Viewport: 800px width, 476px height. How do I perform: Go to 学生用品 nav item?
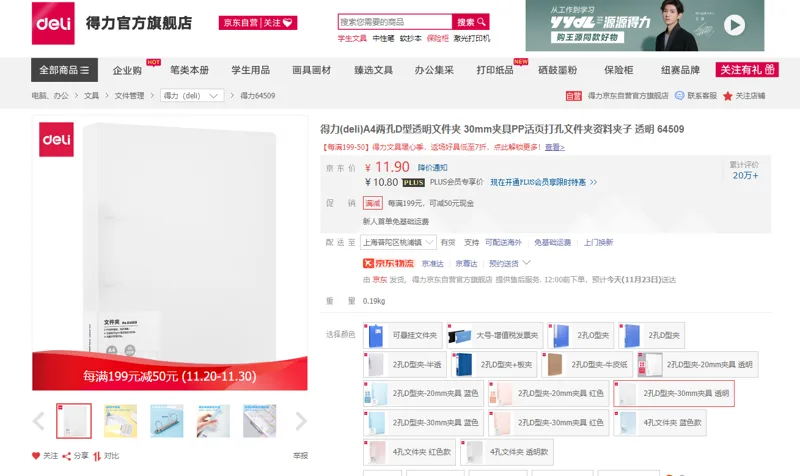(x=251, y=70)
